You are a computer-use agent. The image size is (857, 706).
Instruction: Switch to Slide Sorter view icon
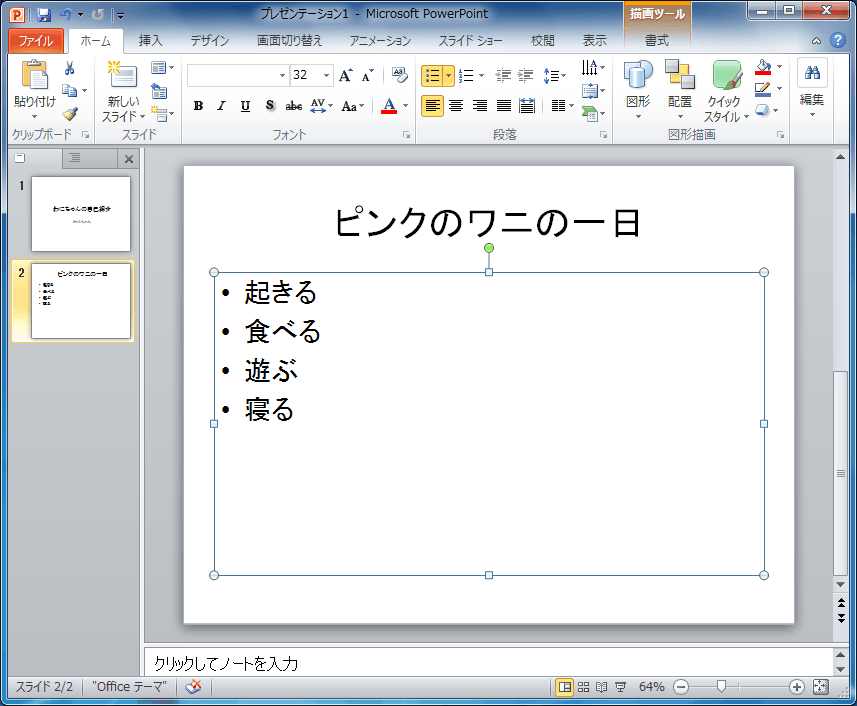pyautogui.click(x=584, y=687)
